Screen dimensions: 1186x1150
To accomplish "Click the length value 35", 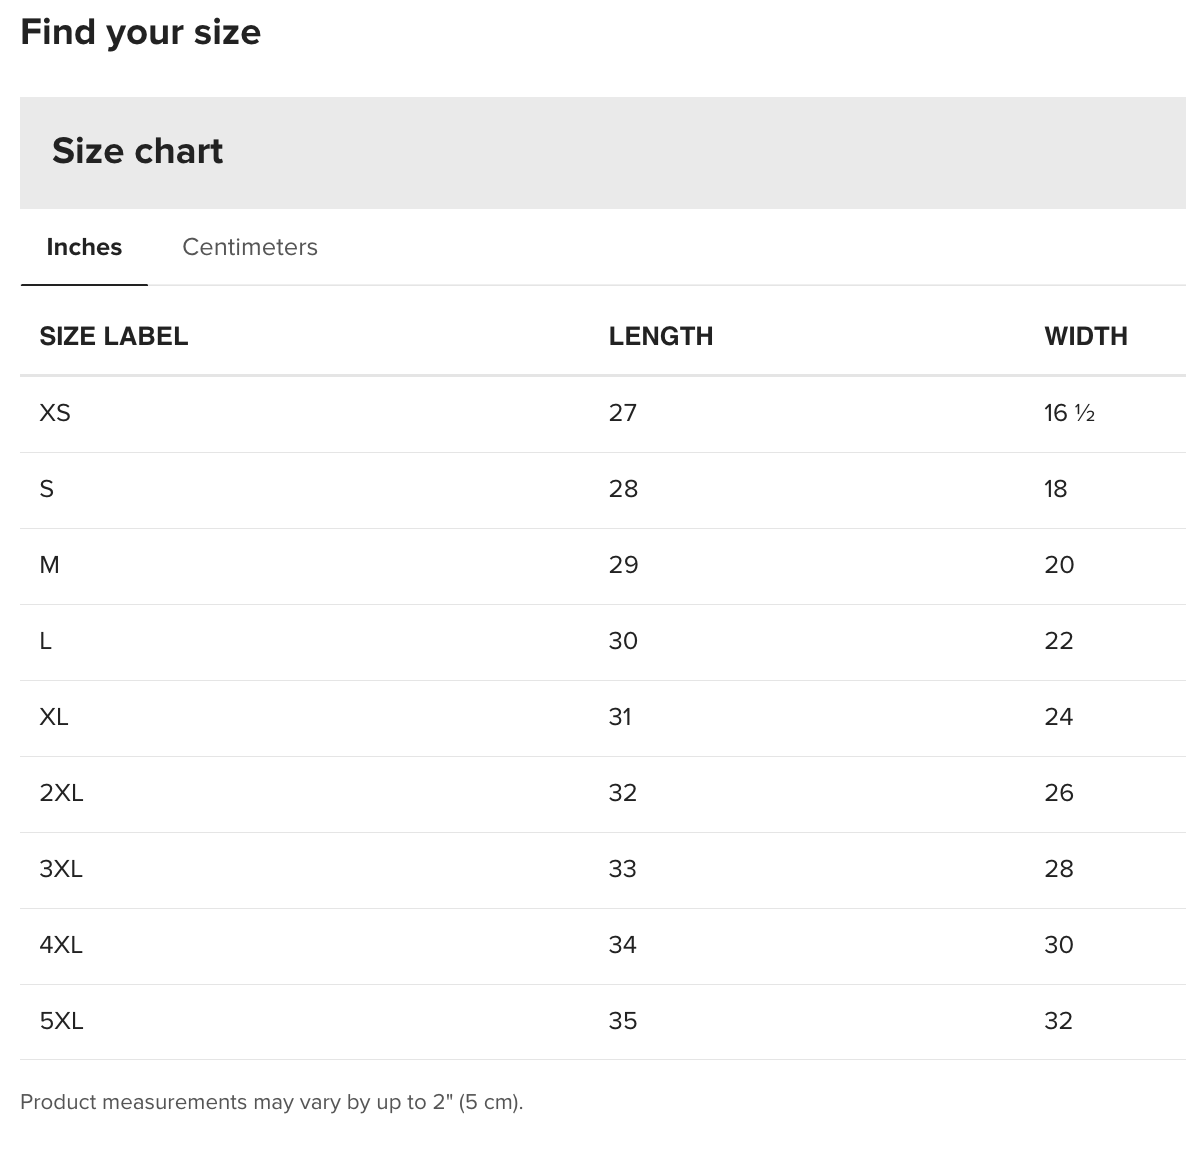I will point(622,1021).
